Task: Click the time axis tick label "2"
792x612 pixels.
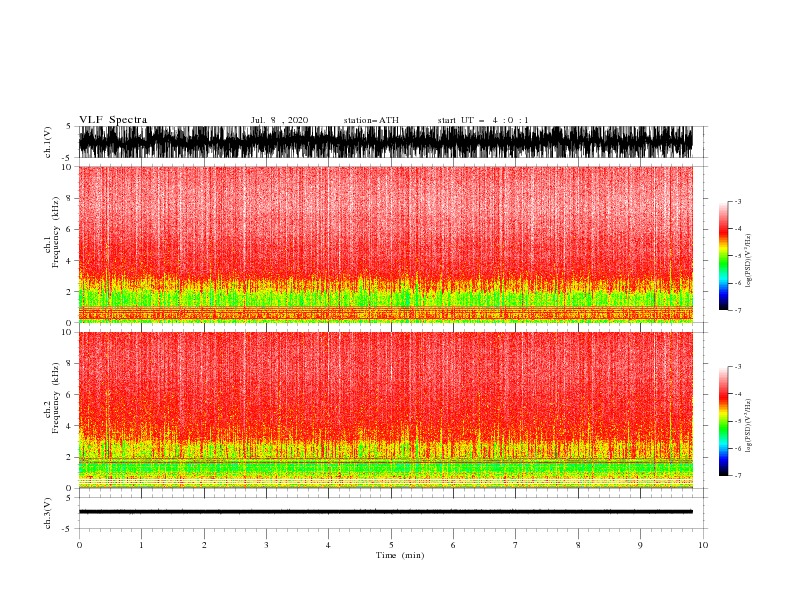Action: click(204, 545)
